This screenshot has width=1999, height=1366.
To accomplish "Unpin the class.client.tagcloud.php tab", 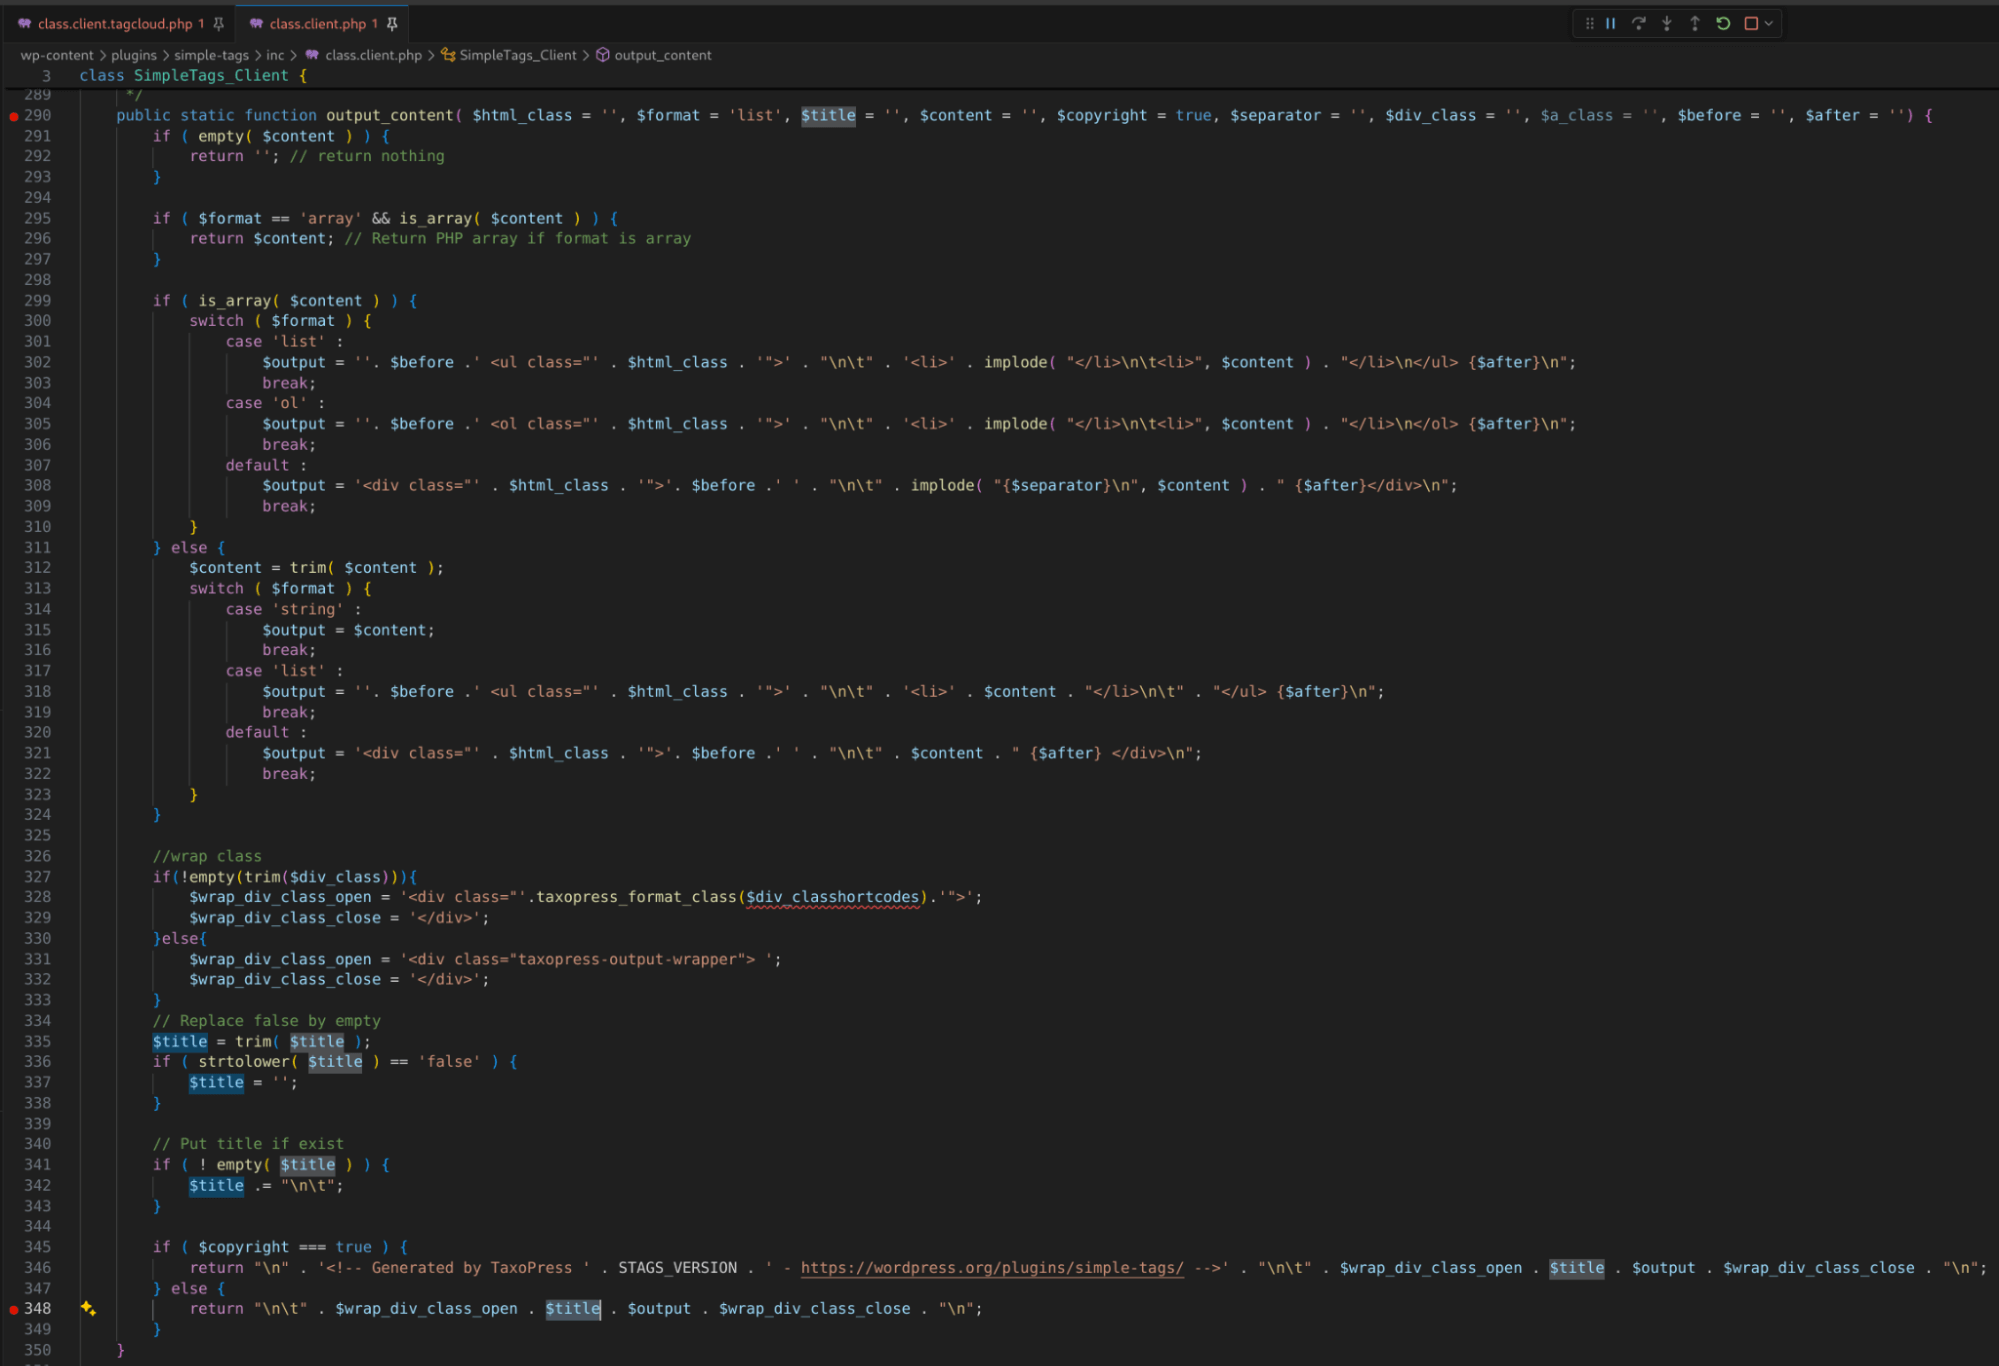I will coord(218,23).
